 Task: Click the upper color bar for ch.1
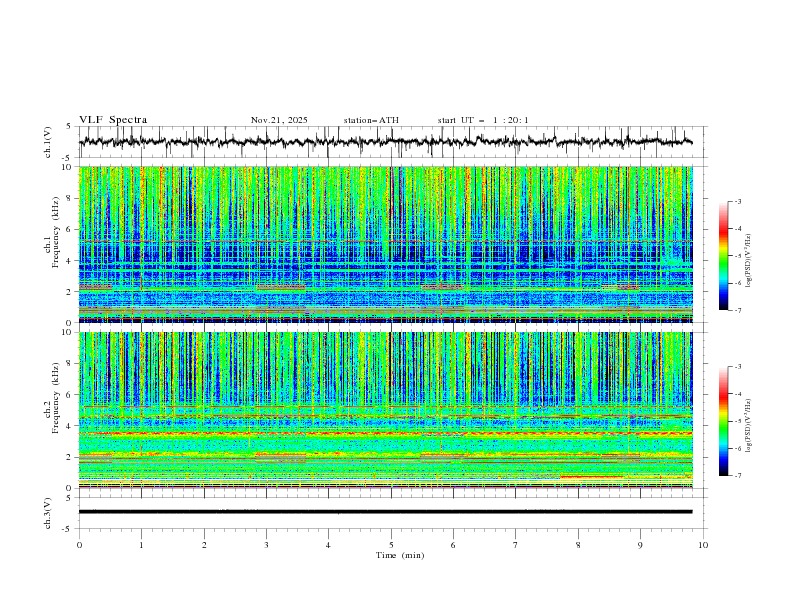pyautogui.click(x=724, y=256)
